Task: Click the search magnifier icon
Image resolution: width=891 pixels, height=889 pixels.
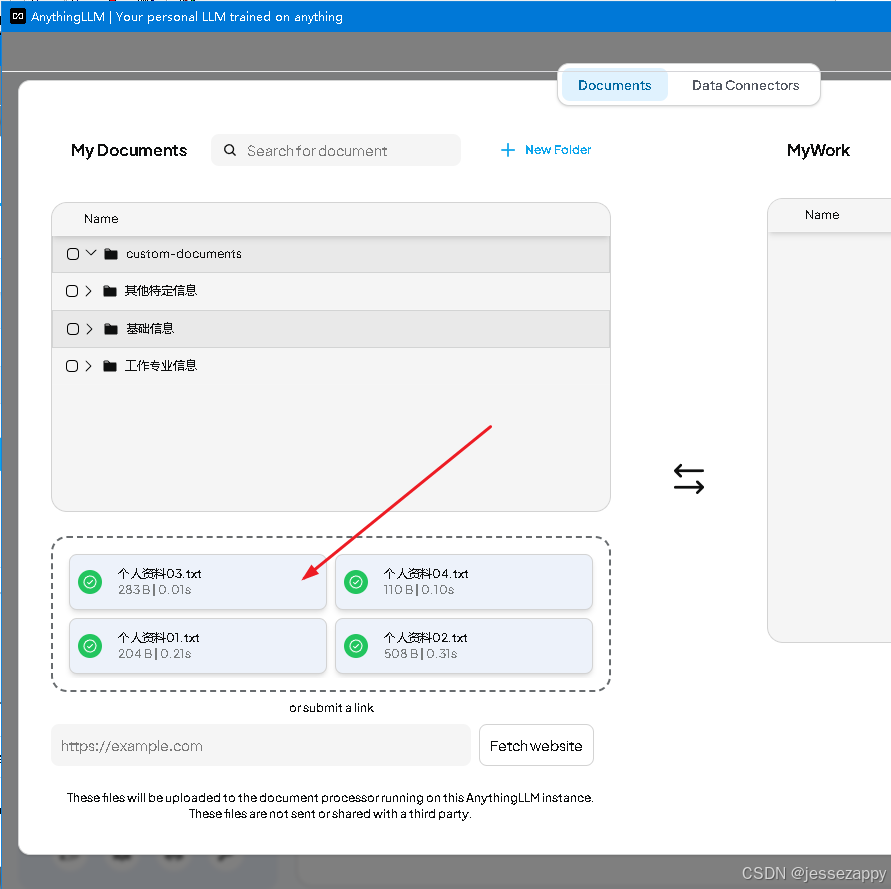Action: pyautogui.click(x=230, y=150)
